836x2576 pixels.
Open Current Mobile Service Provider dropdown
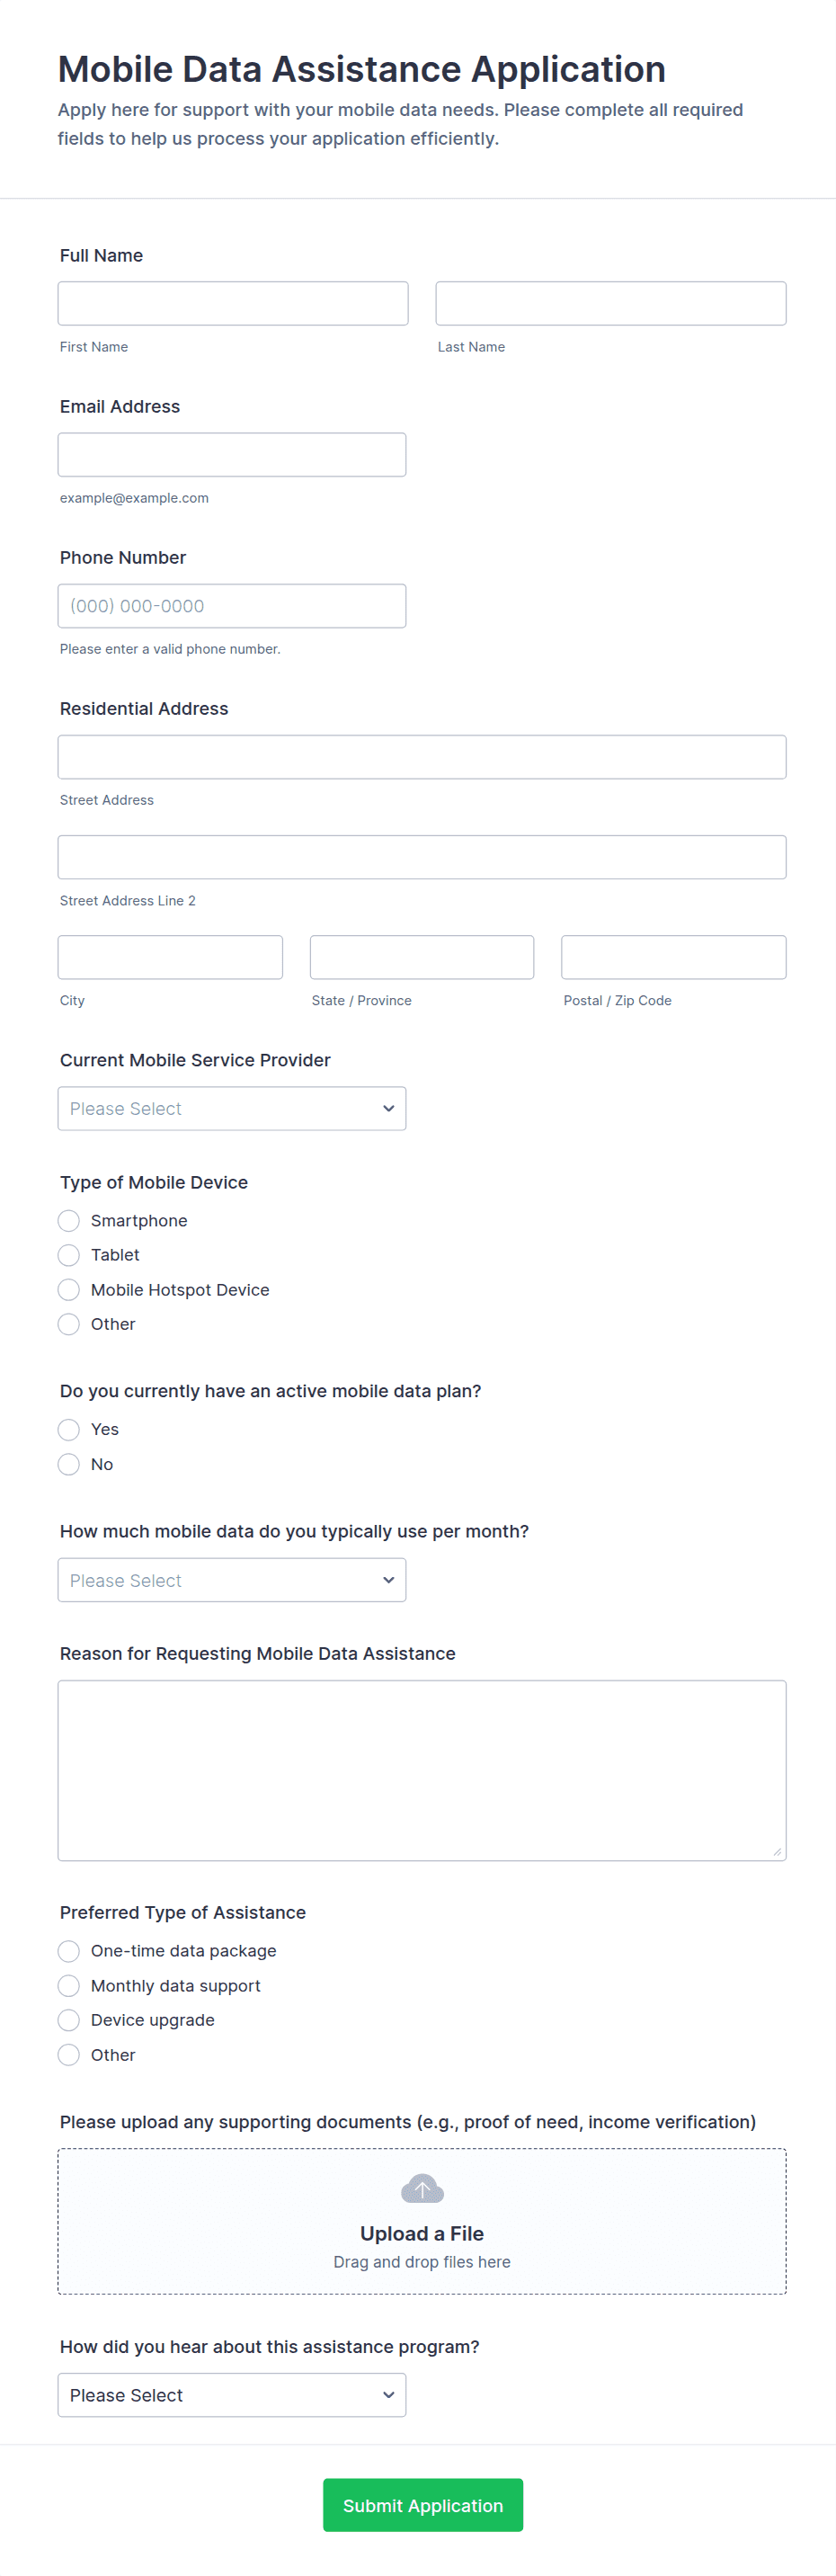tap(232, 1109)
